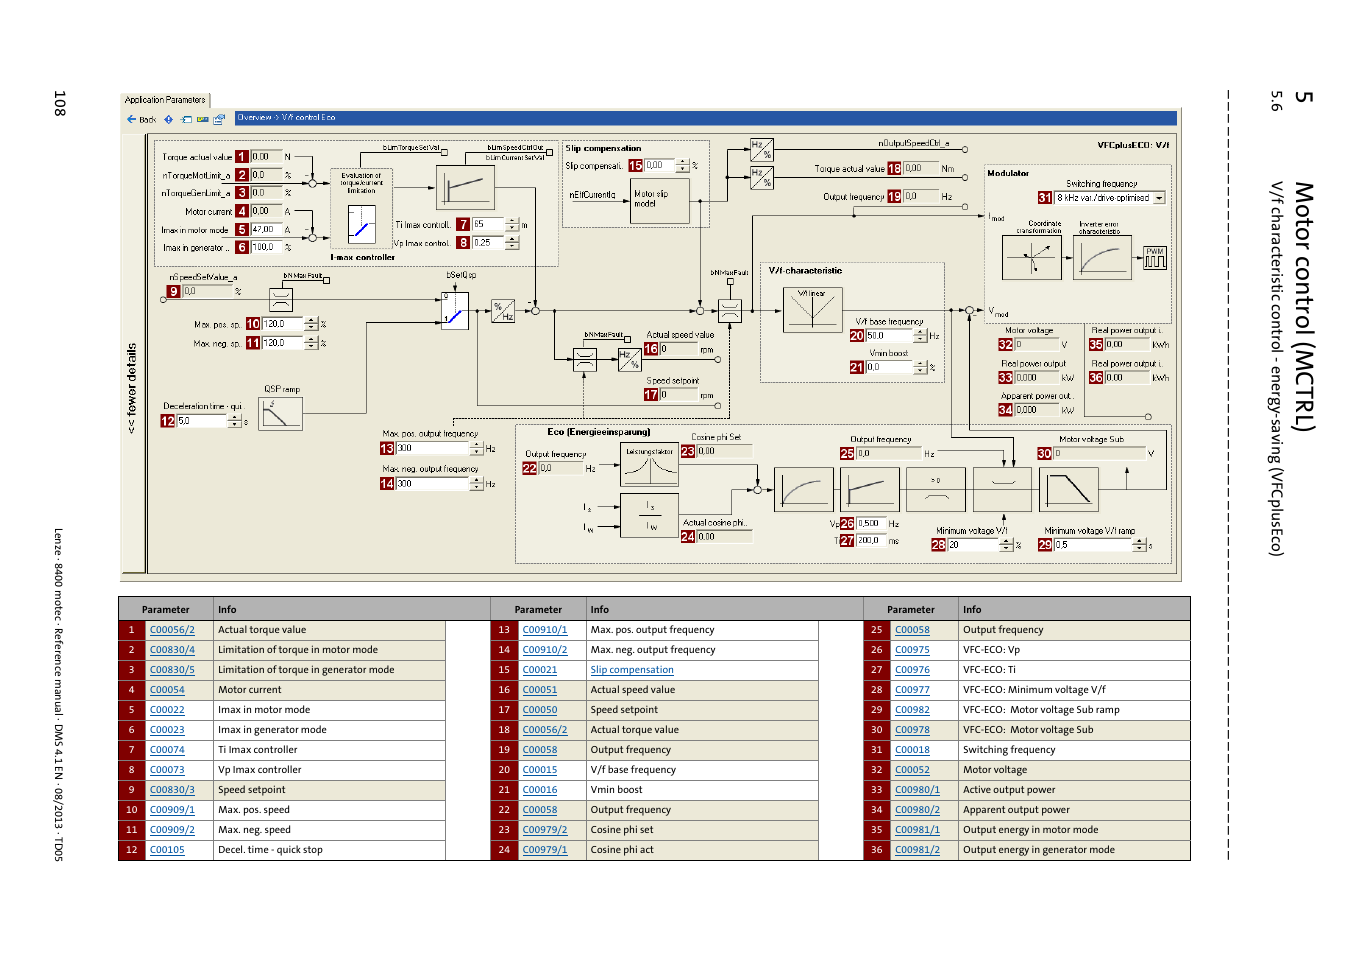Screen dimensions: 1350x954
Task: Click Imax in generator mode input field
Action: [x=265, y=247]
